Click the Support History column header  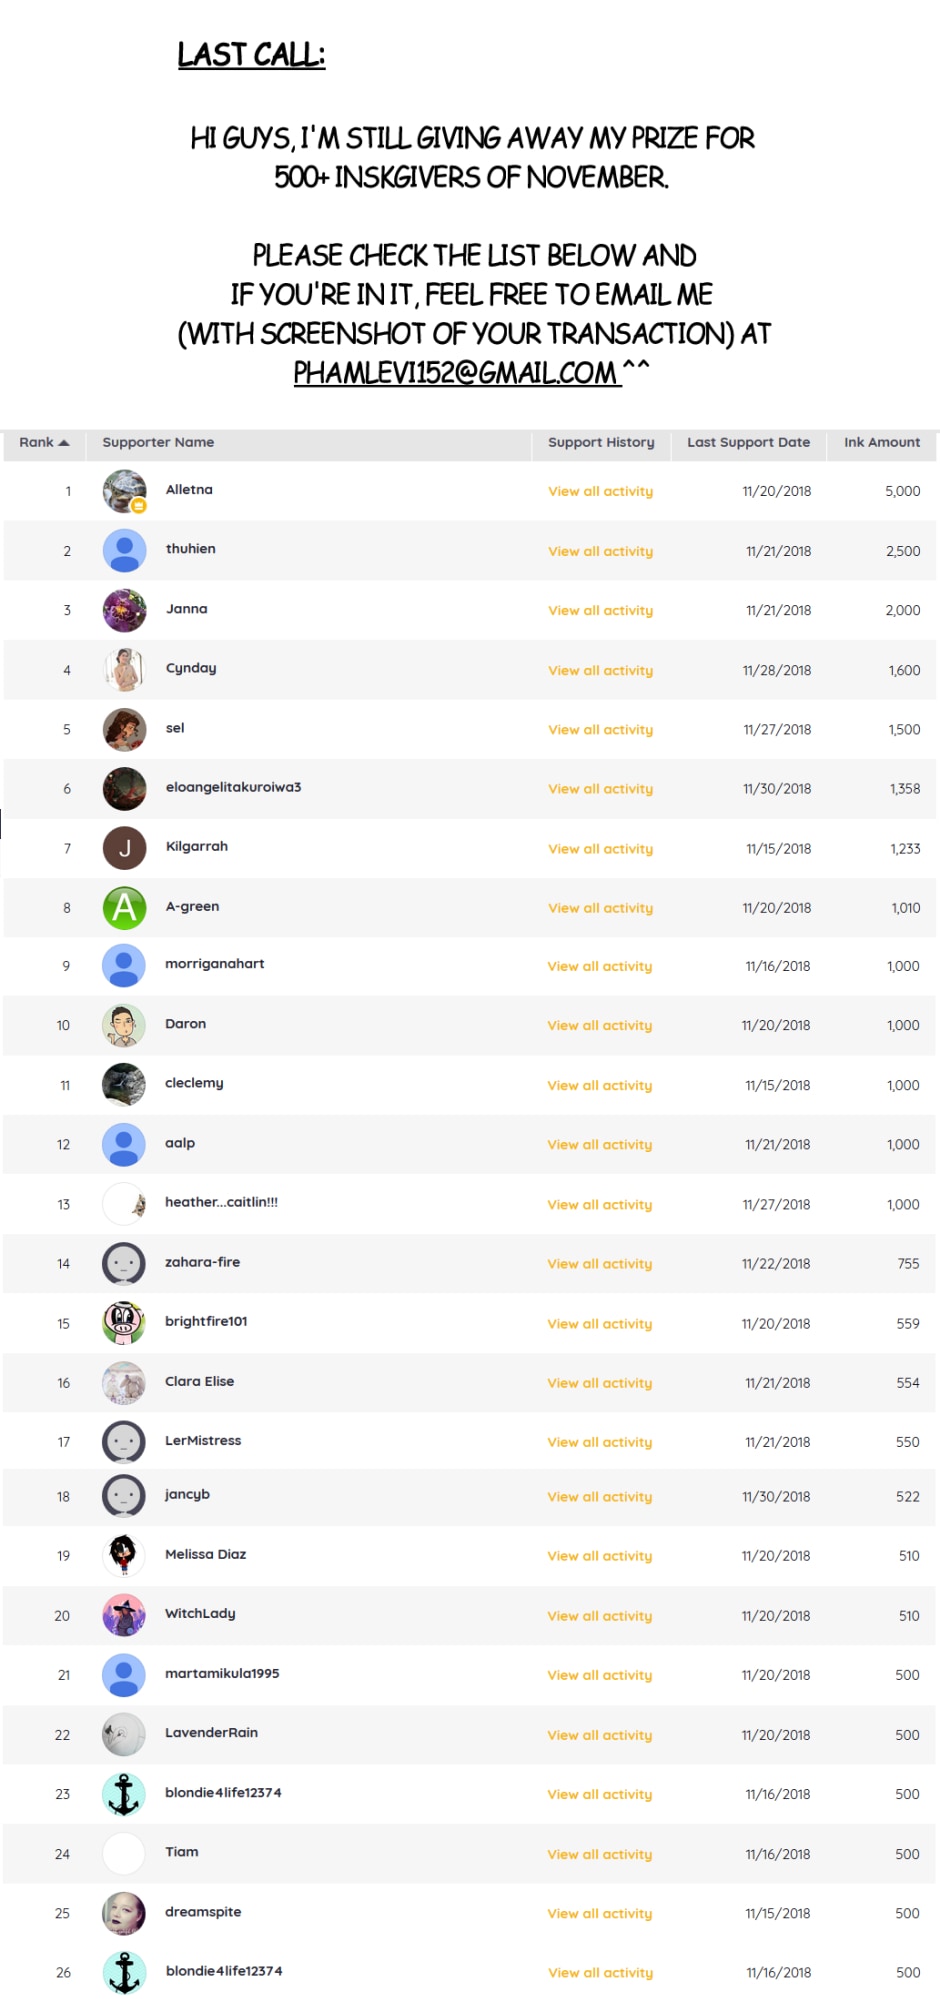click(x=601, y=442)
